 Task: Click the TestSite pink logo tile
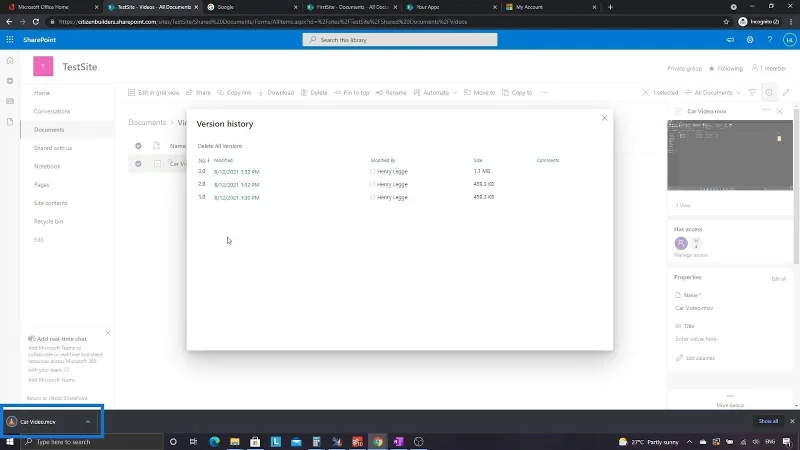click(x=43, y=66)
